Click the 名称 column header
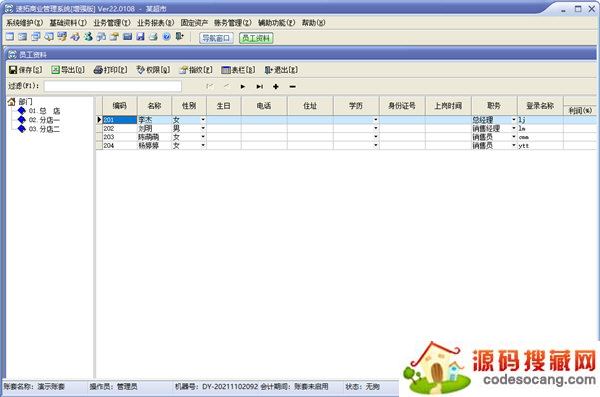The image size is (600, 397). tap(155, 106)
